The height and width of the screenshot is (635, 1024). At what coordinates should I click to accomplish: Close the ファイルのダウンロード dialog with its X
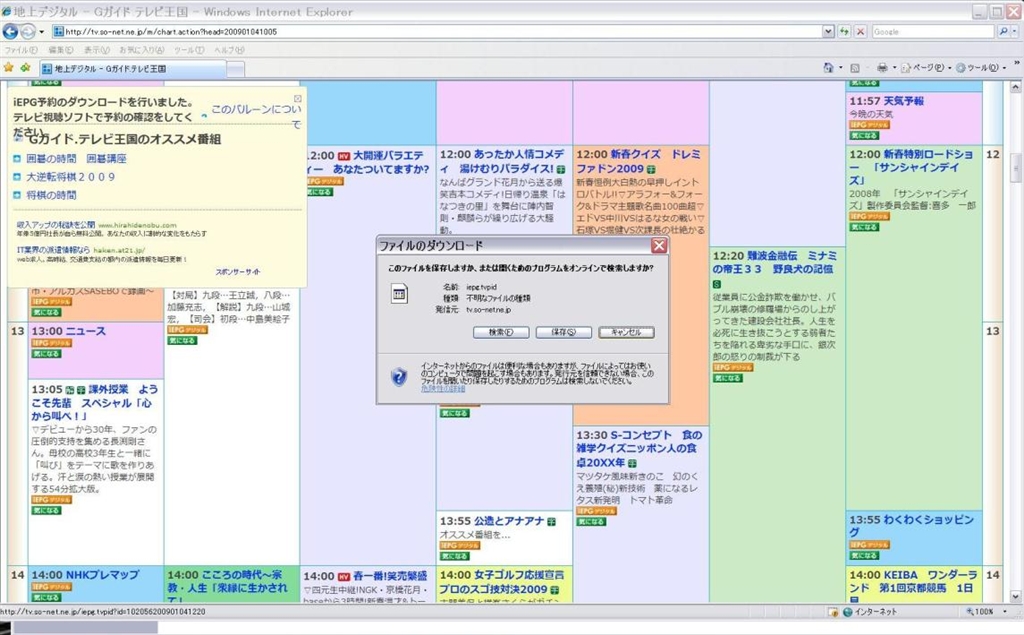tap(659, 246)
